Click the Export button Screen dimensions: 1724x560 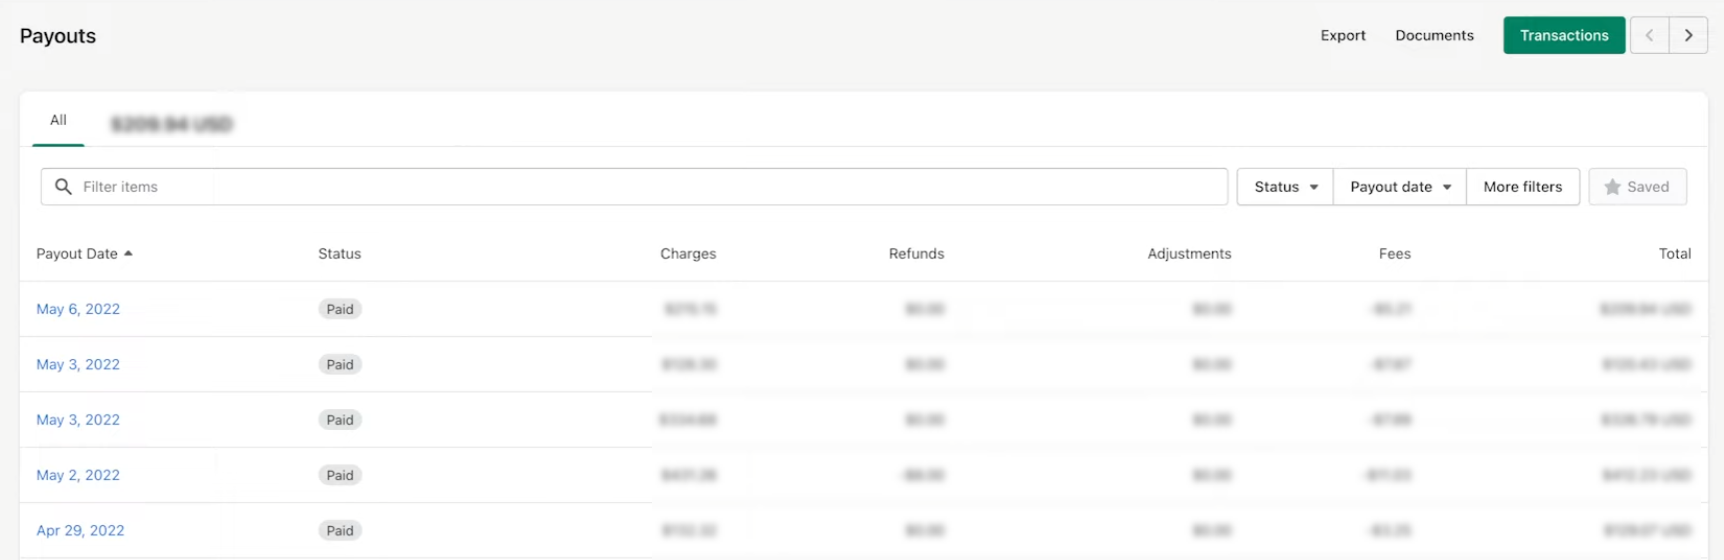1342,35
